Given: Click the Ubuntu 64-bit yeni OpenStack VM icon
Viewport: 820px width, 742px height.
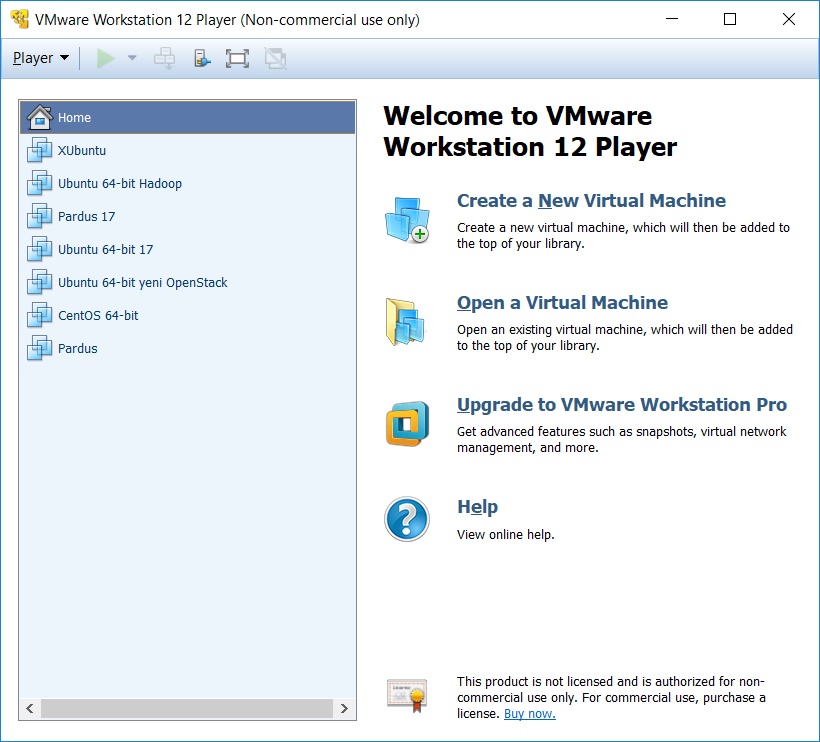Looking at the screenshot, I should (40, 282).
